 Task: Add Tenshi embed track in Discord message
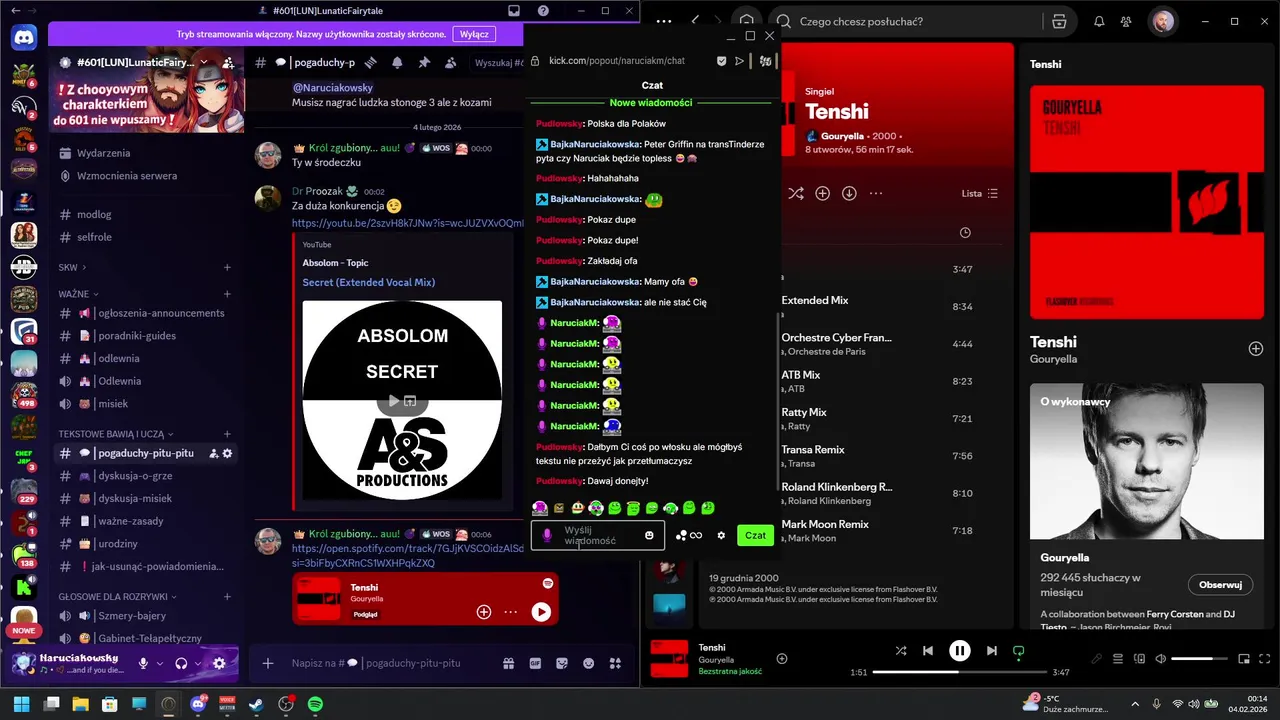click(x=484, y=611)
